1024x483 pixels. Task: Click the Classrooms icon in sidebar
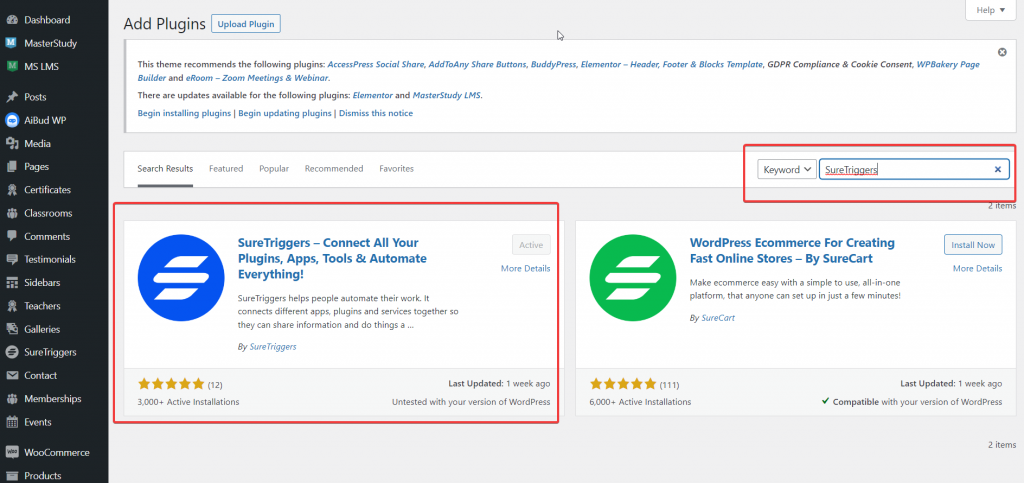click(x=12, y=213)
